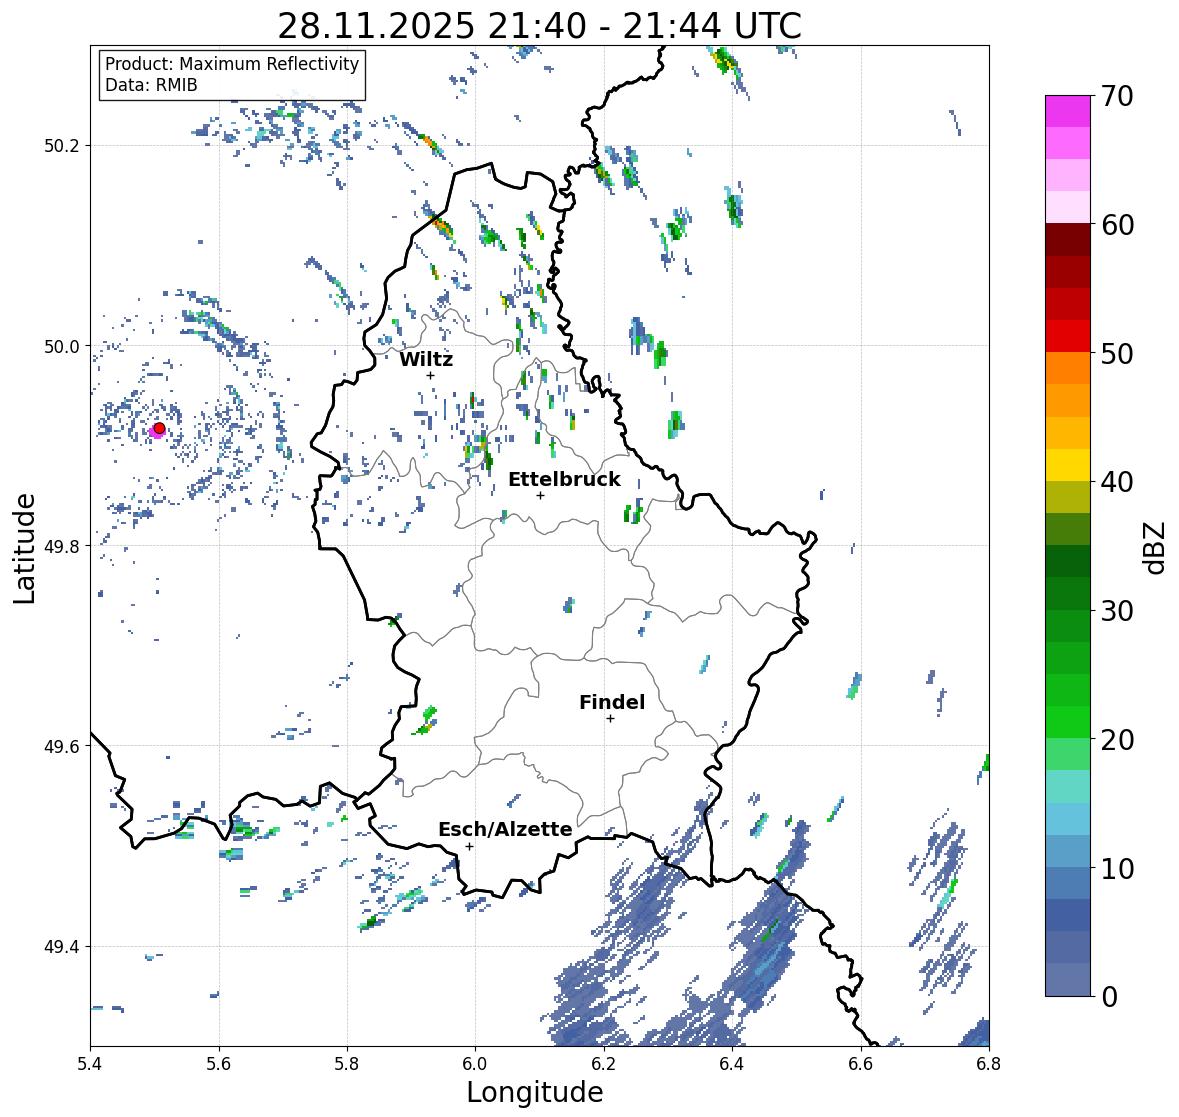Click the red dot marker near longitude 5.5
This screenshot has height=1117, width=1179.
[159, 428]
